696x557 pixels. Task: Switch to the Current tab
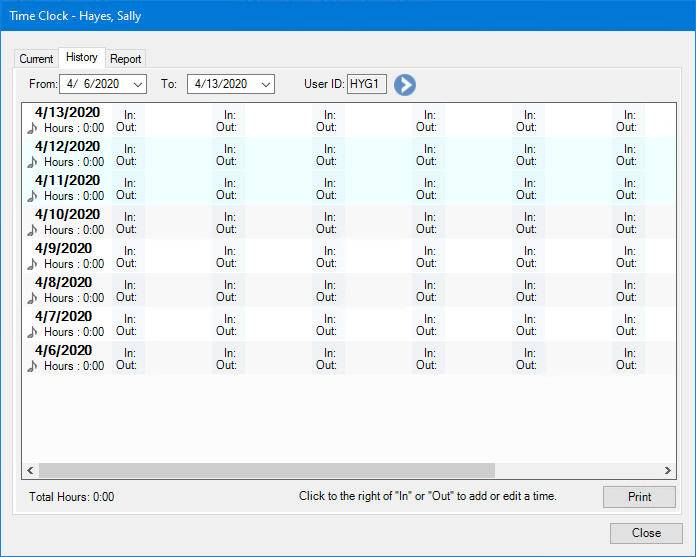point(36,59)
